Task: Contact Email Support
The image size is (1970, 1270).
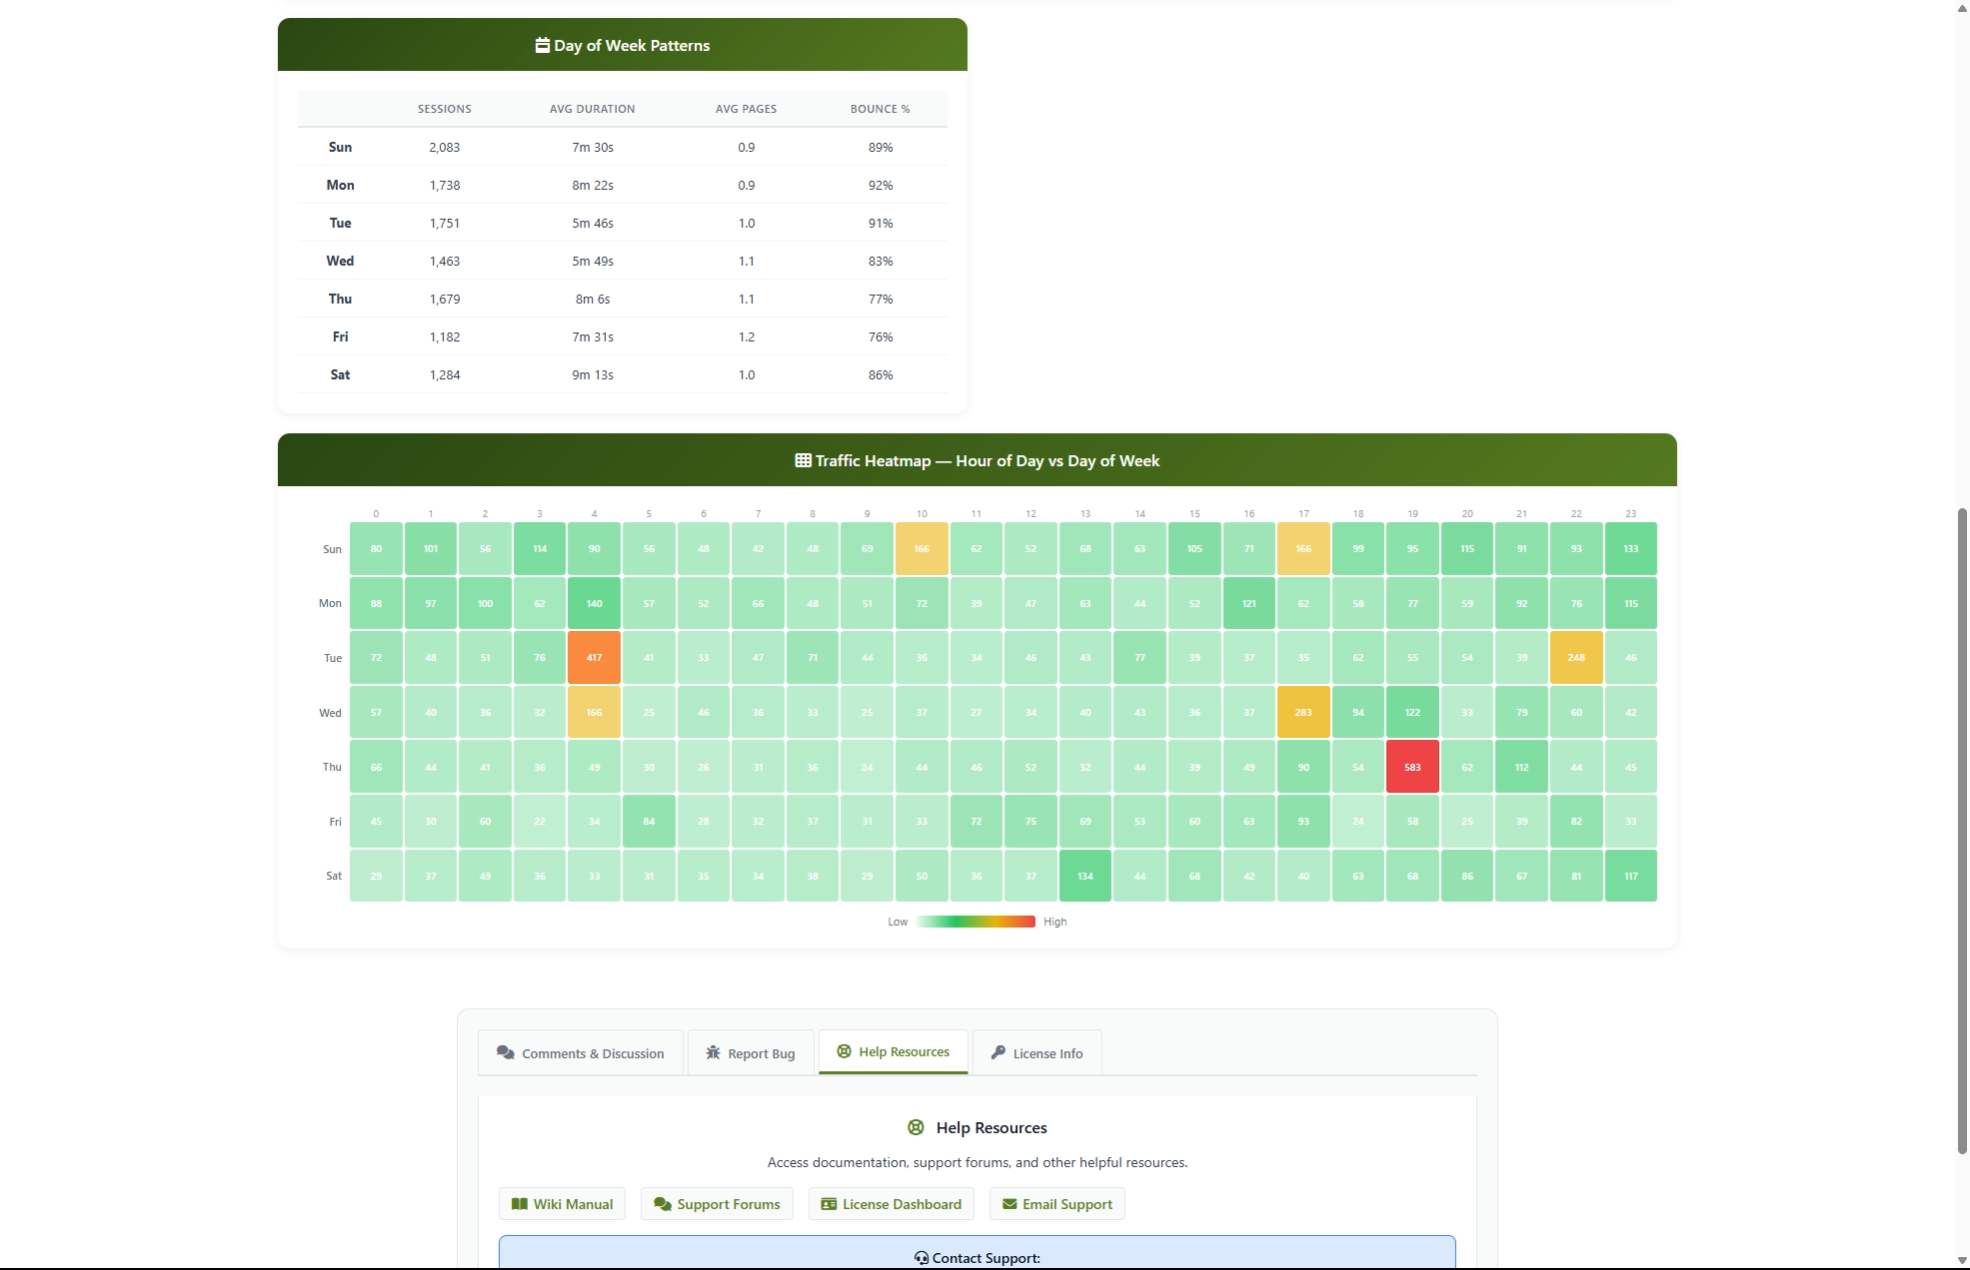Action: (1056, 1204)
